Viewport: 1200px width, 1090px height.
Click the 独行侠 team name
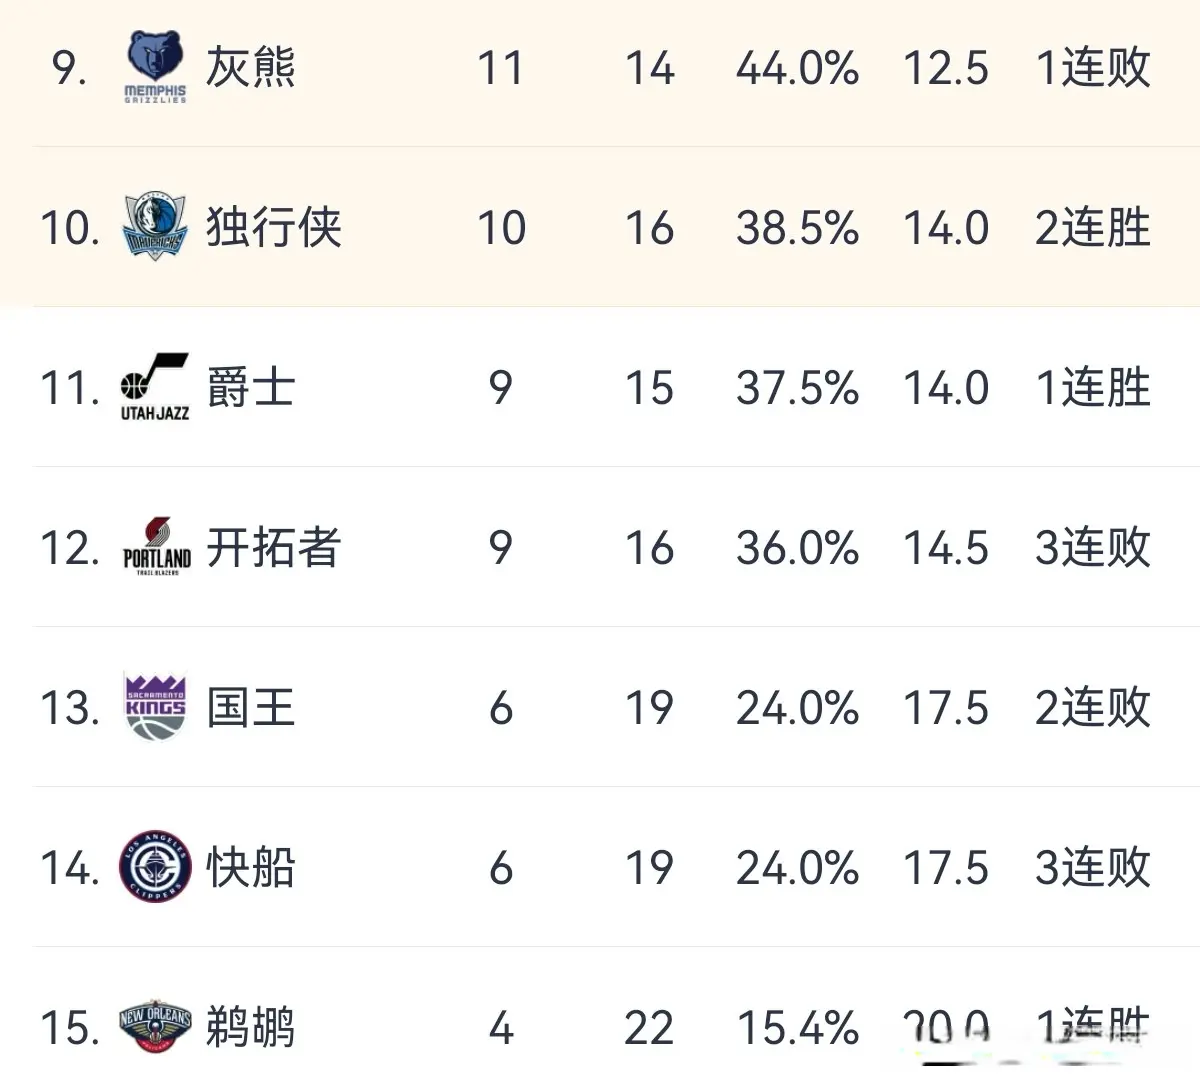(274, 227)
